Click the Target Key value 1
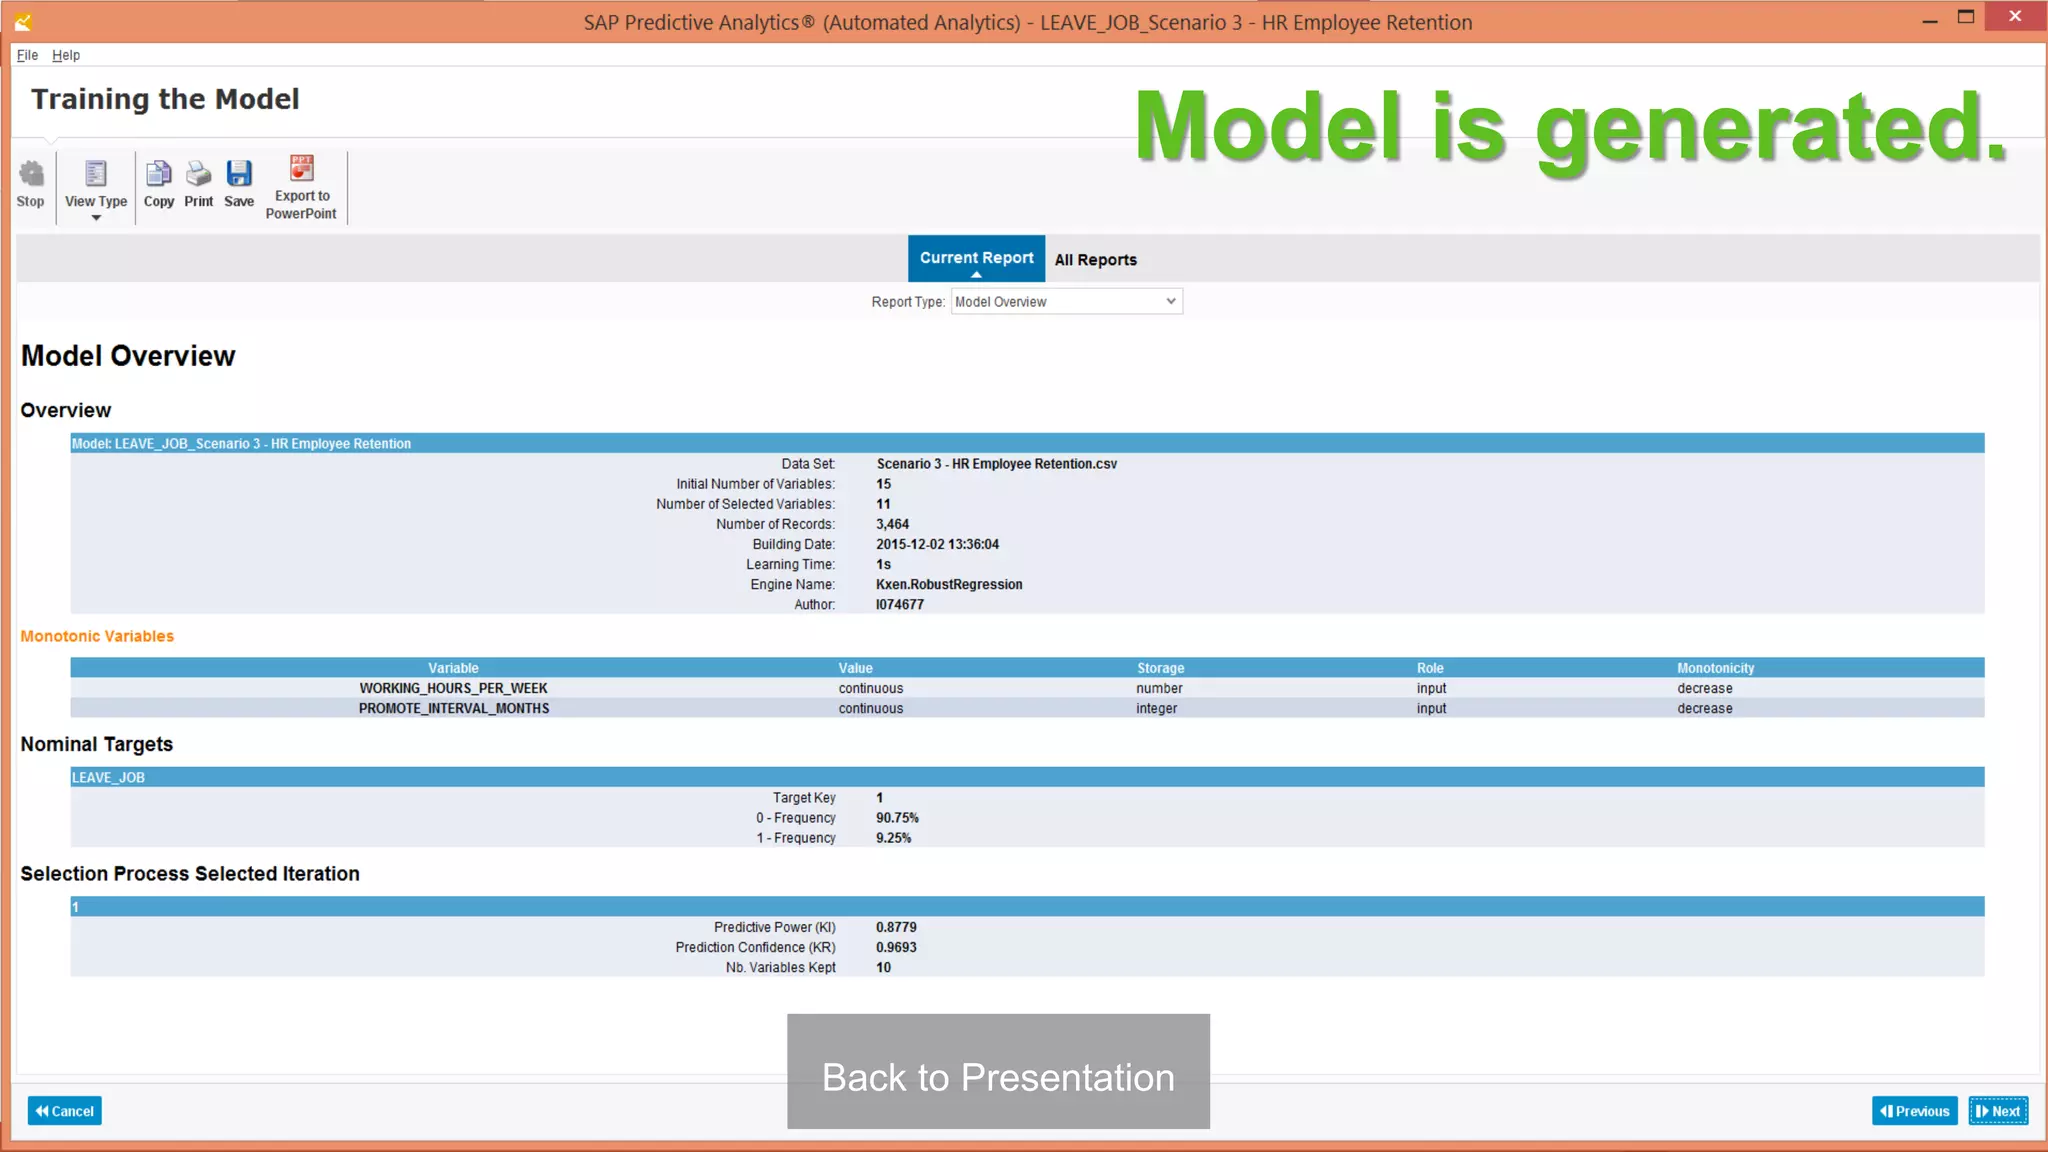 click(880, 798)
